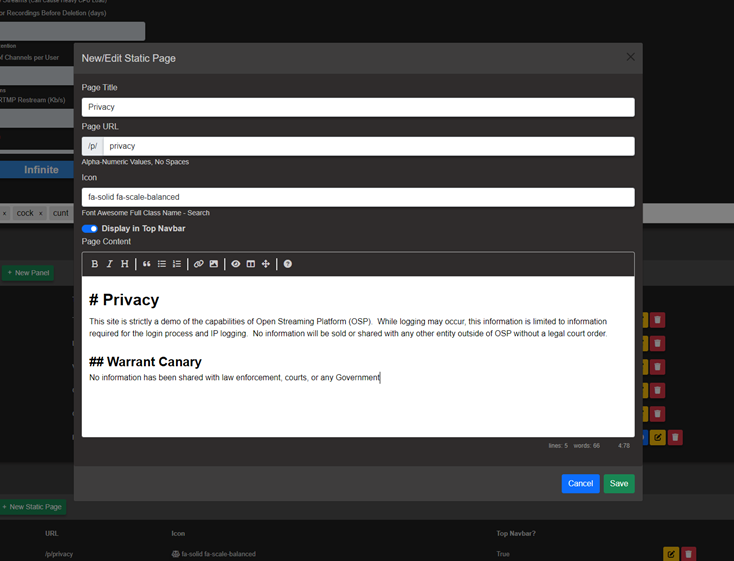Click the New Static Page button

[32, 507]
